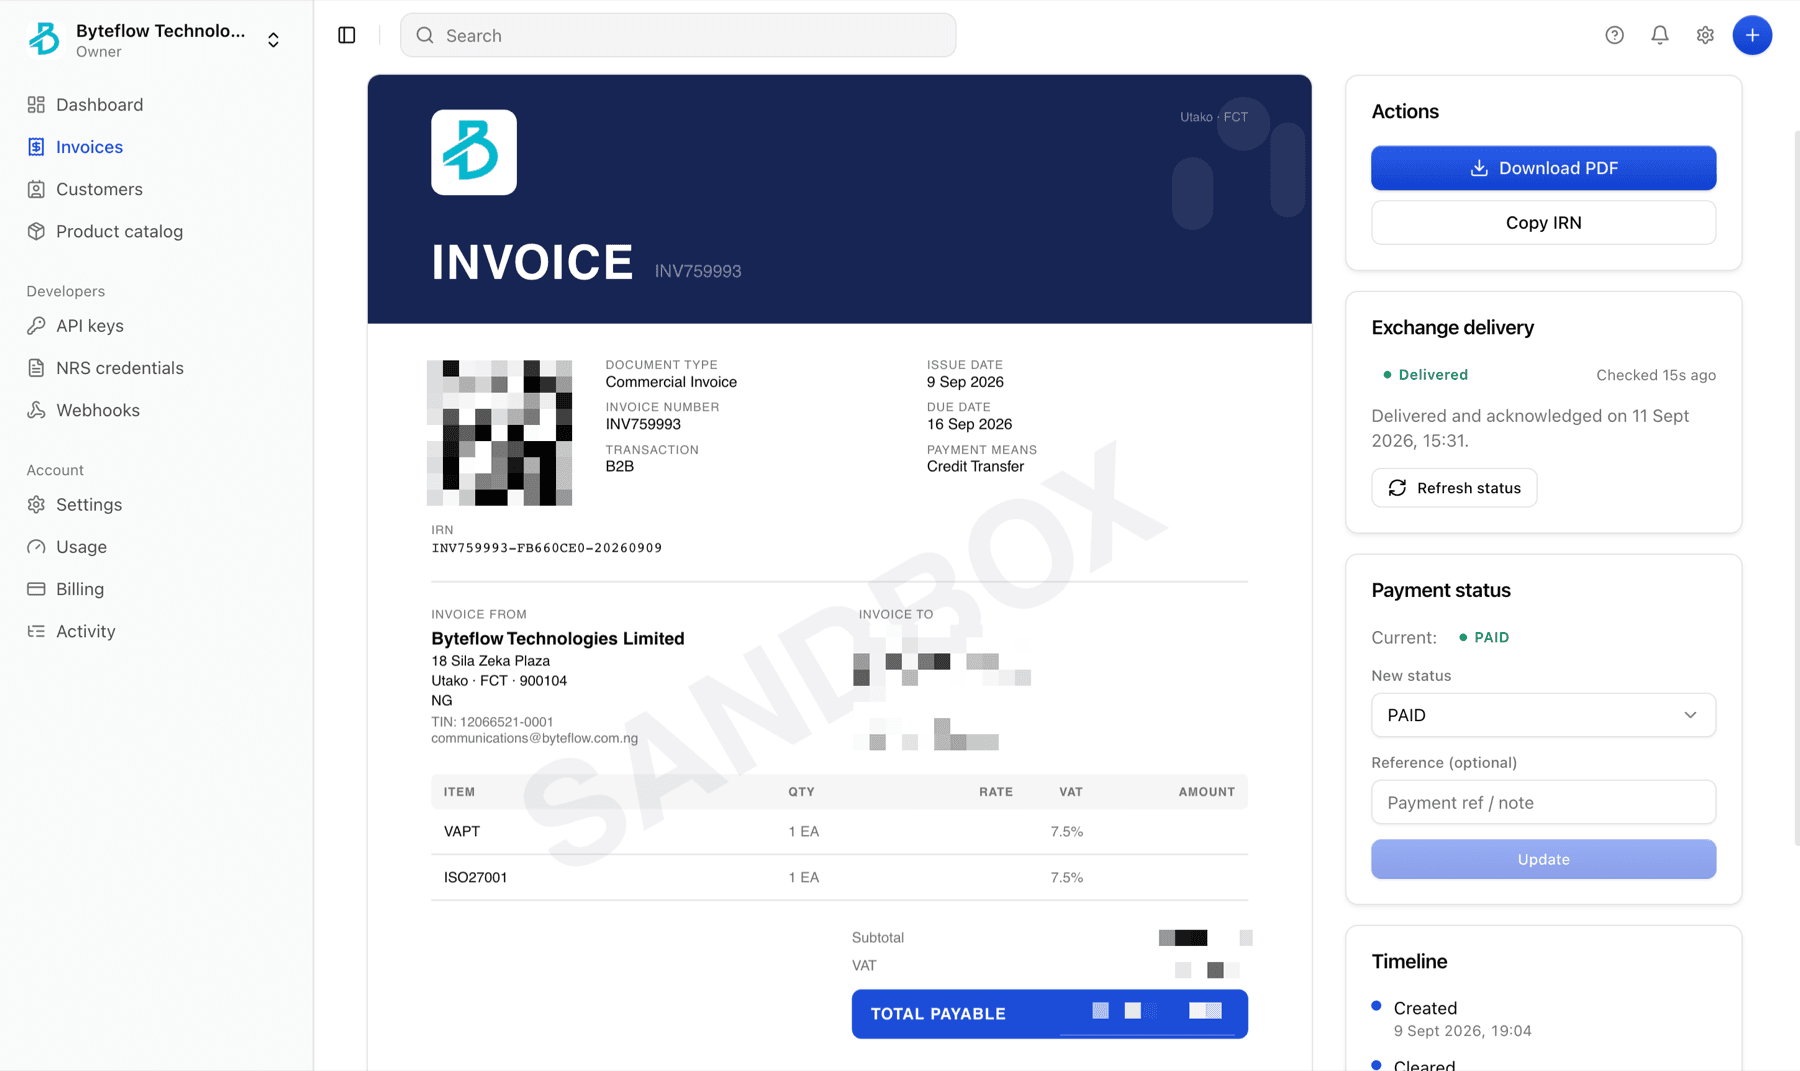The image size is (1800, 1071).
Task: Download the invoice PDF
Action: 1543,168
